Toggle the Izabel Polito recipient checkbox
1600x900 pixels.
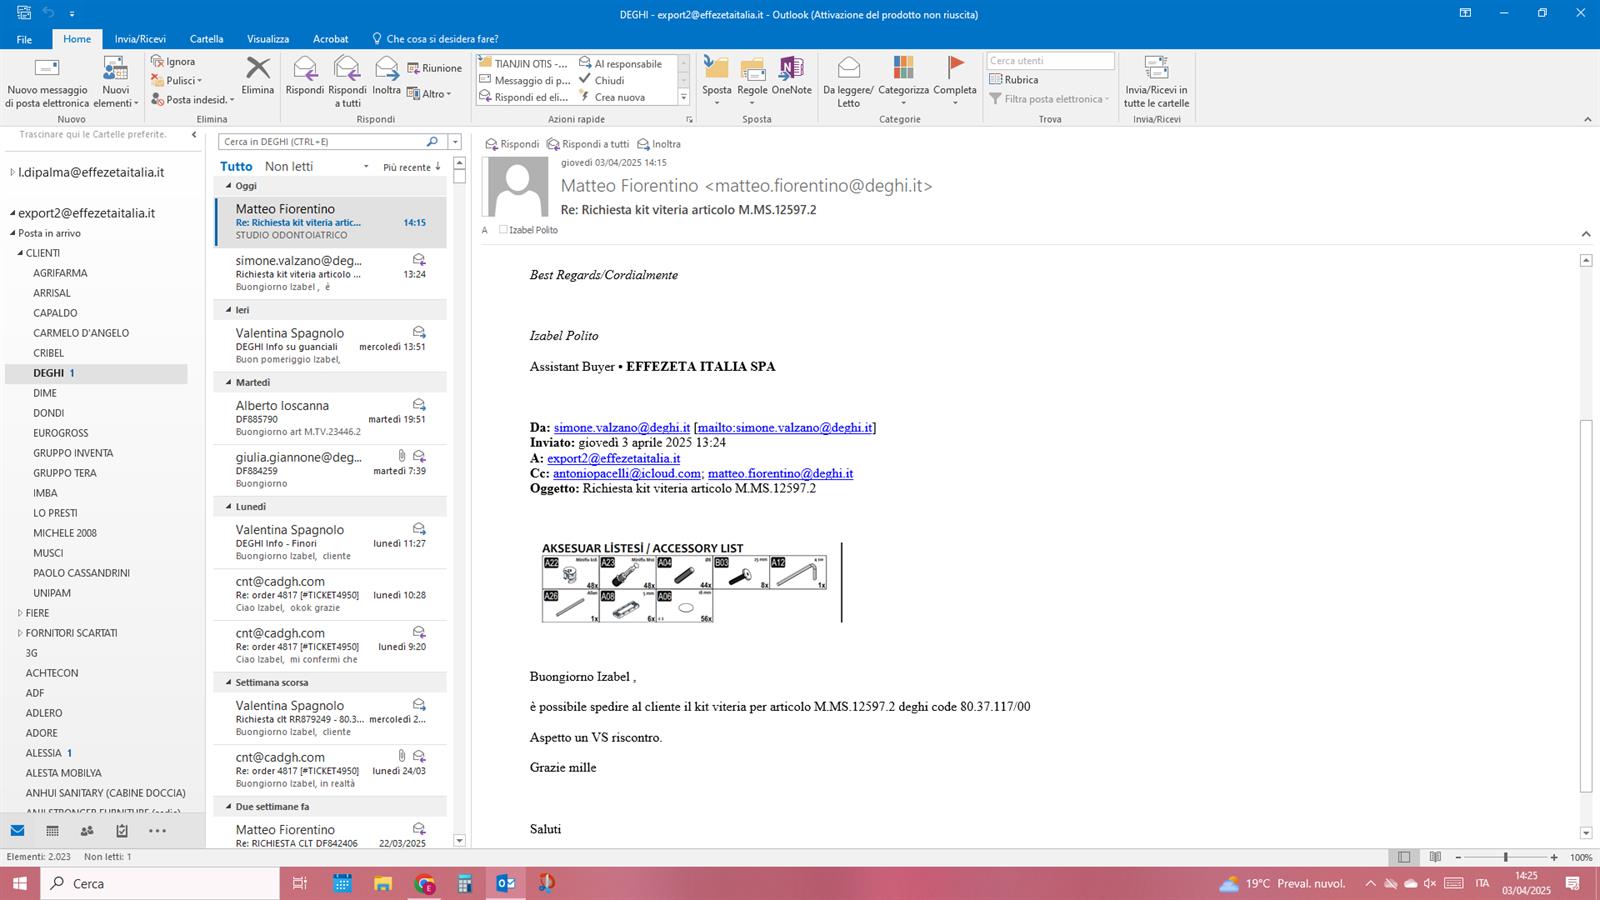(503, 230)
